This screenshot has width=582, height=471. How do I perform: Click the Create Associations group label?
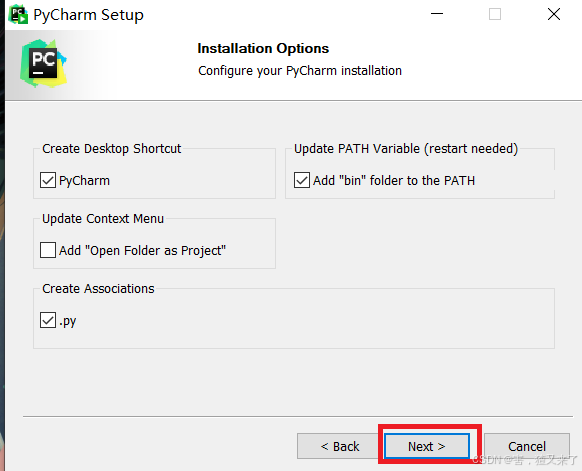[98, 288]
